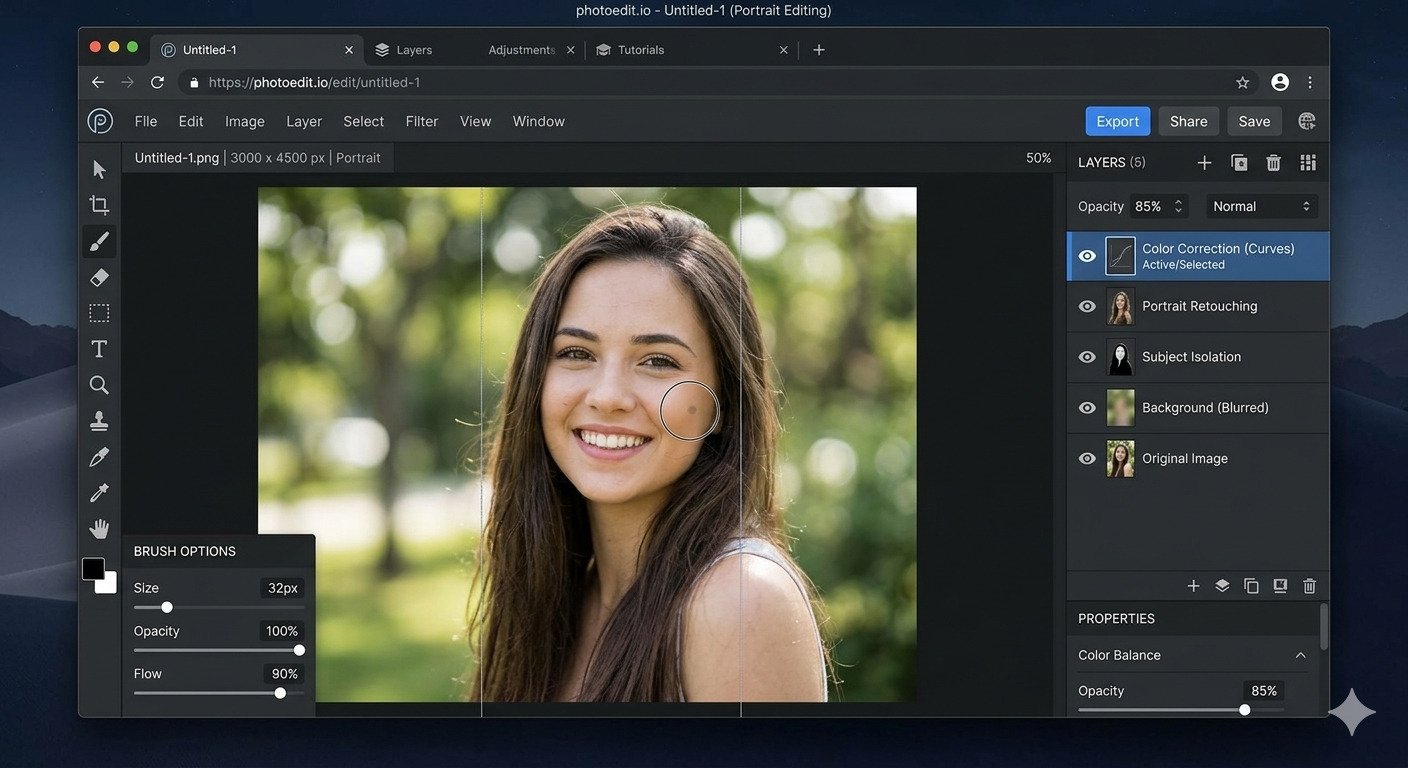Click the blue Export button

coord(1118,121)
